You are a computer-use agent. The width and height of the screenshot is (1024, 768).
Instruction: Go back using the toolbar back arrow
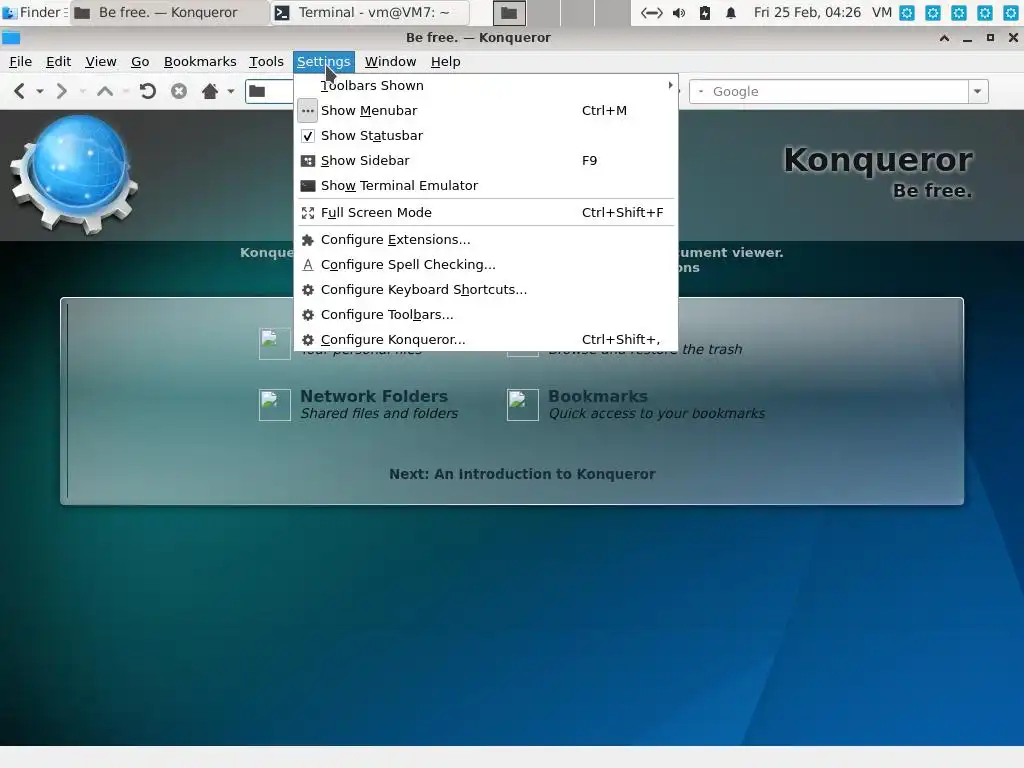click(20, 91)
